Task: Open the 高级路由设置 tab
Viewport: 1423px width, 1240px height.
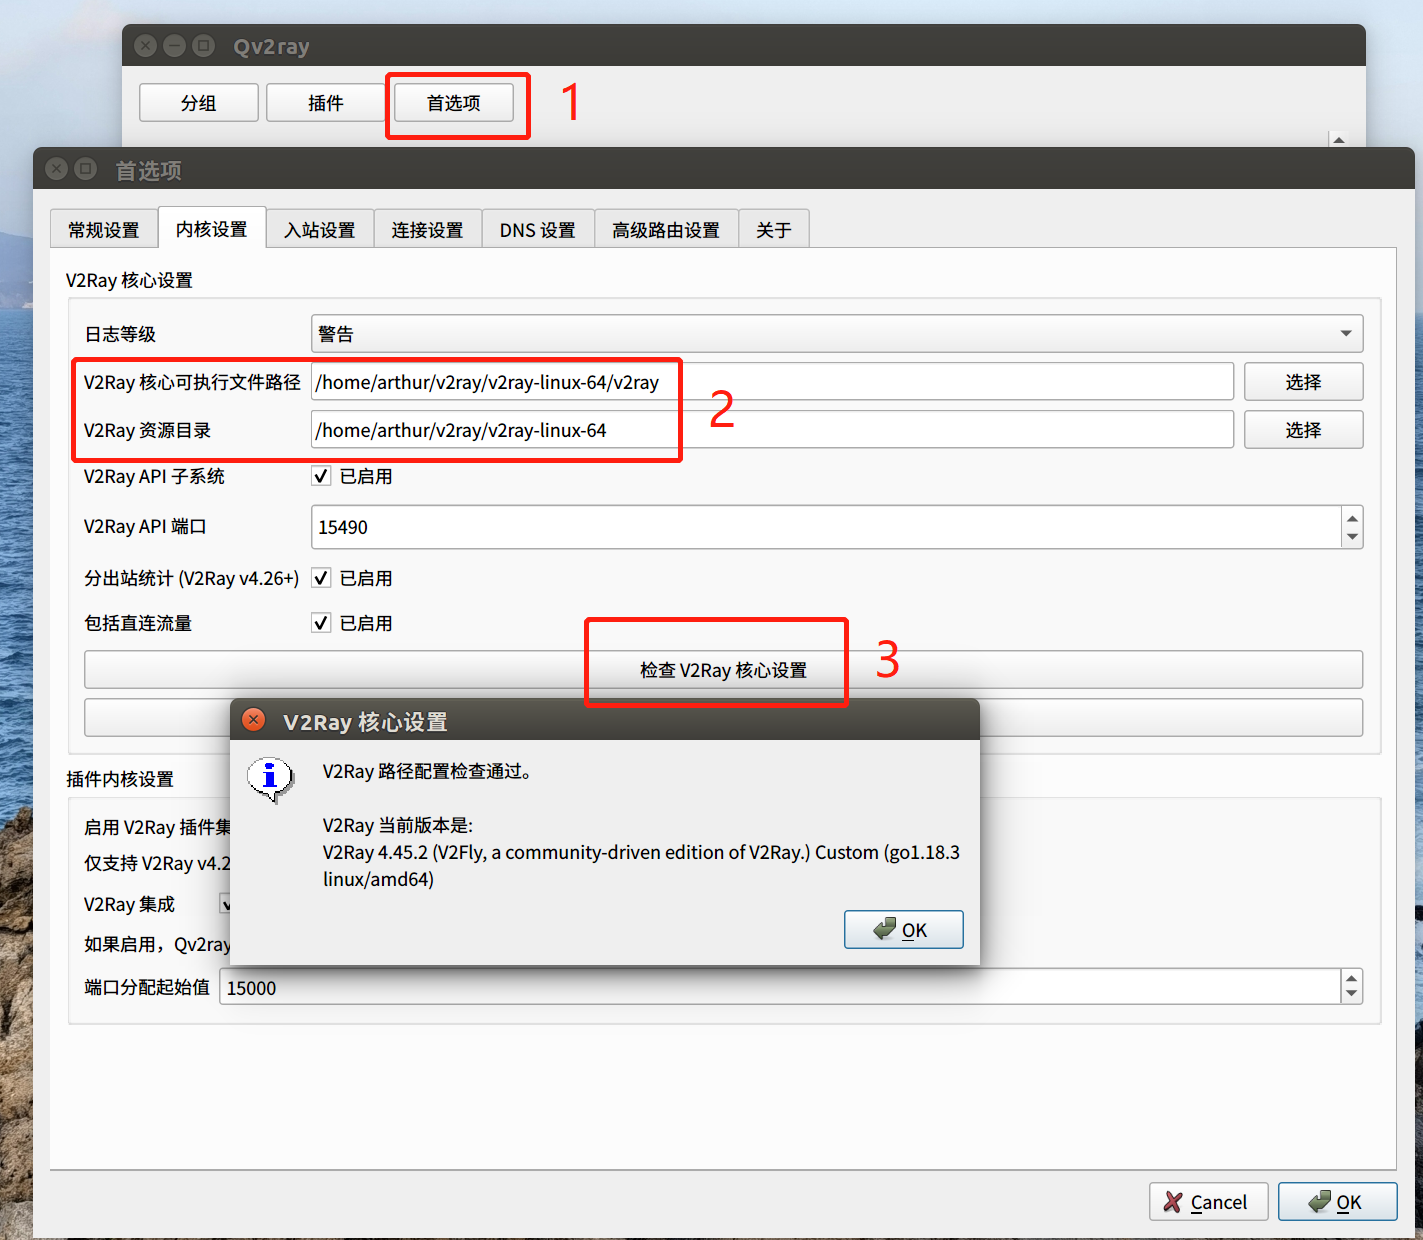Action: click(x=666, y=229)
